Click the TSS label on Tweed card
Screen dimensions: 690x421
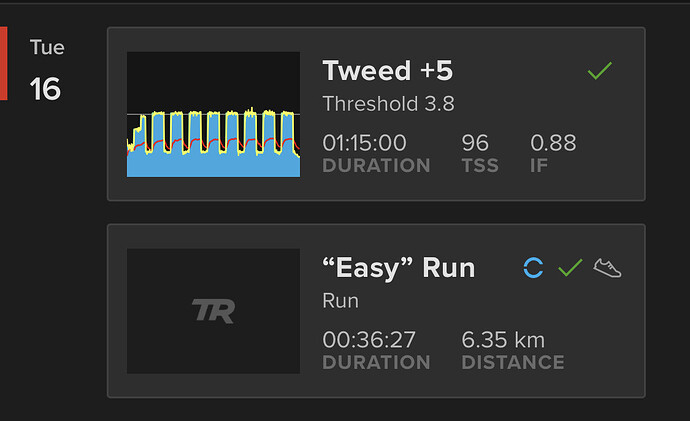[480, 166]
